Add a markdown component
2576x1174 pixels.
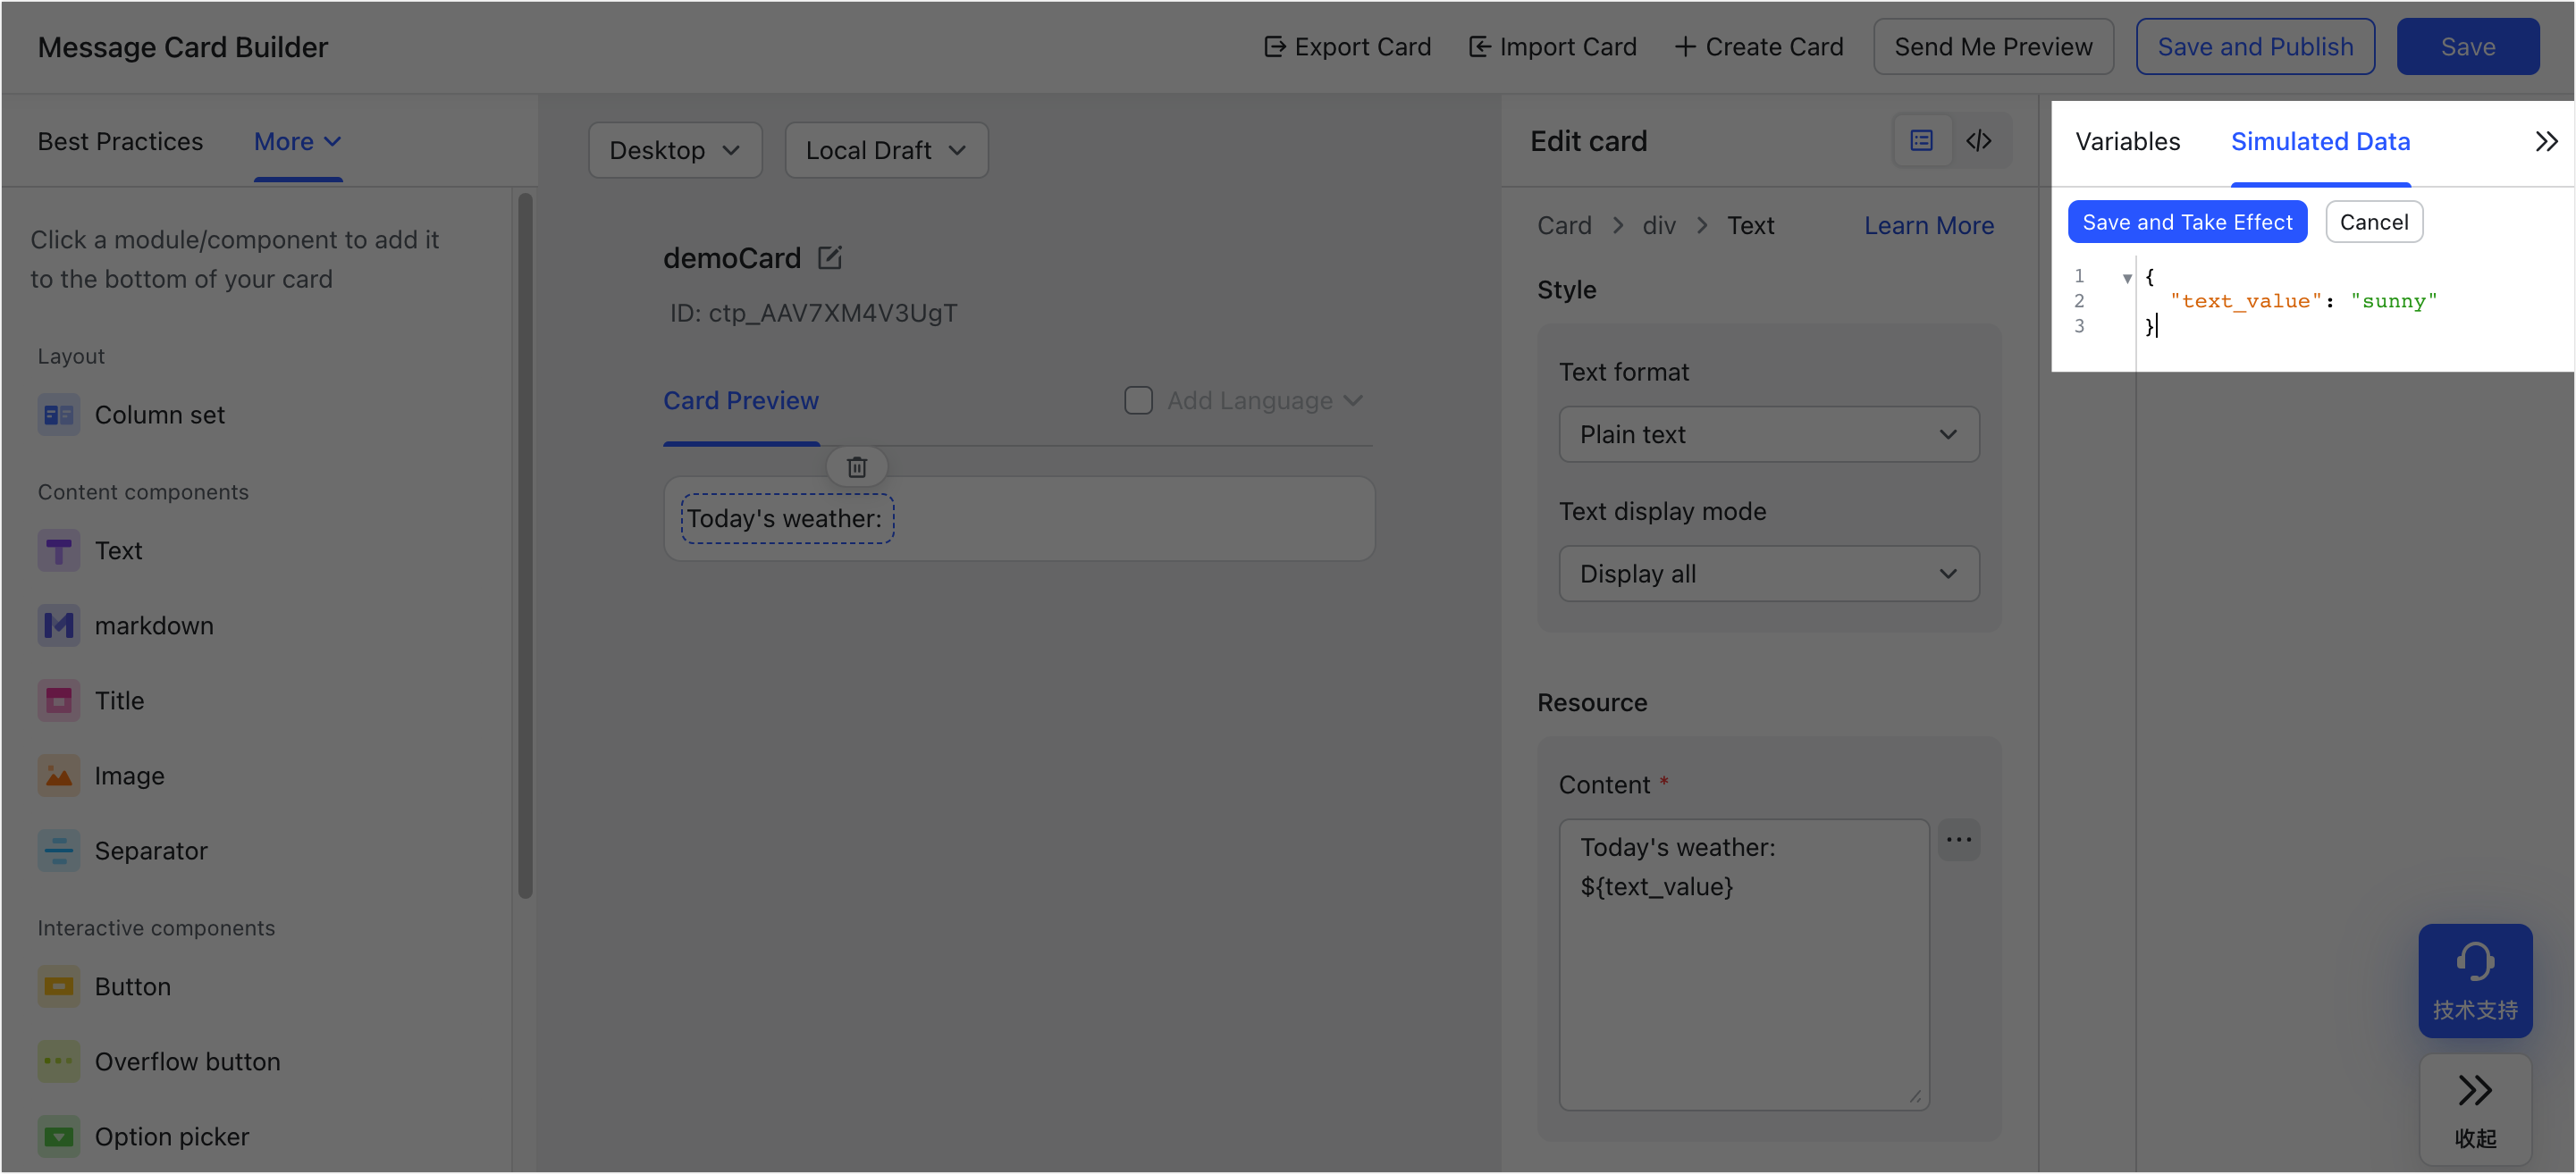[126, 626]
